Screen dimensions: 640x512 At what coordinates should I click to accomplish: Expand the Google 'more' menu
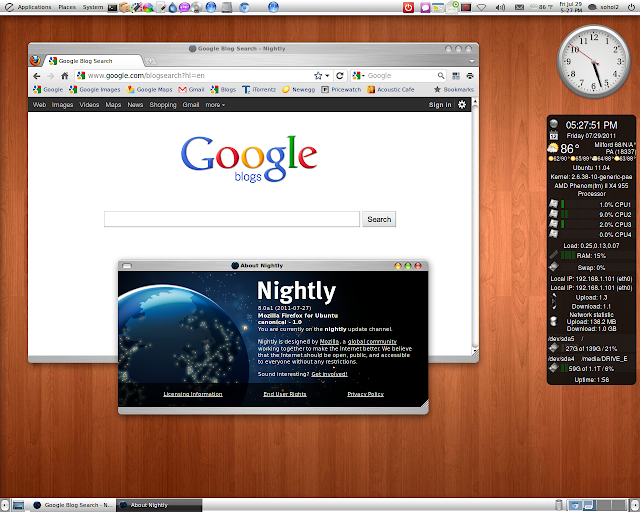pos(215,105)
